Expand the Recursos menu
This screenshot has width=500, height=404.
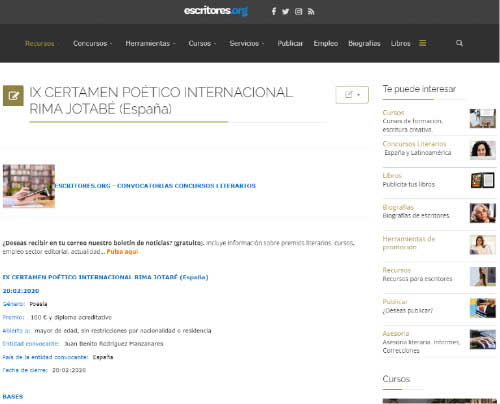[x=42, y=44]
